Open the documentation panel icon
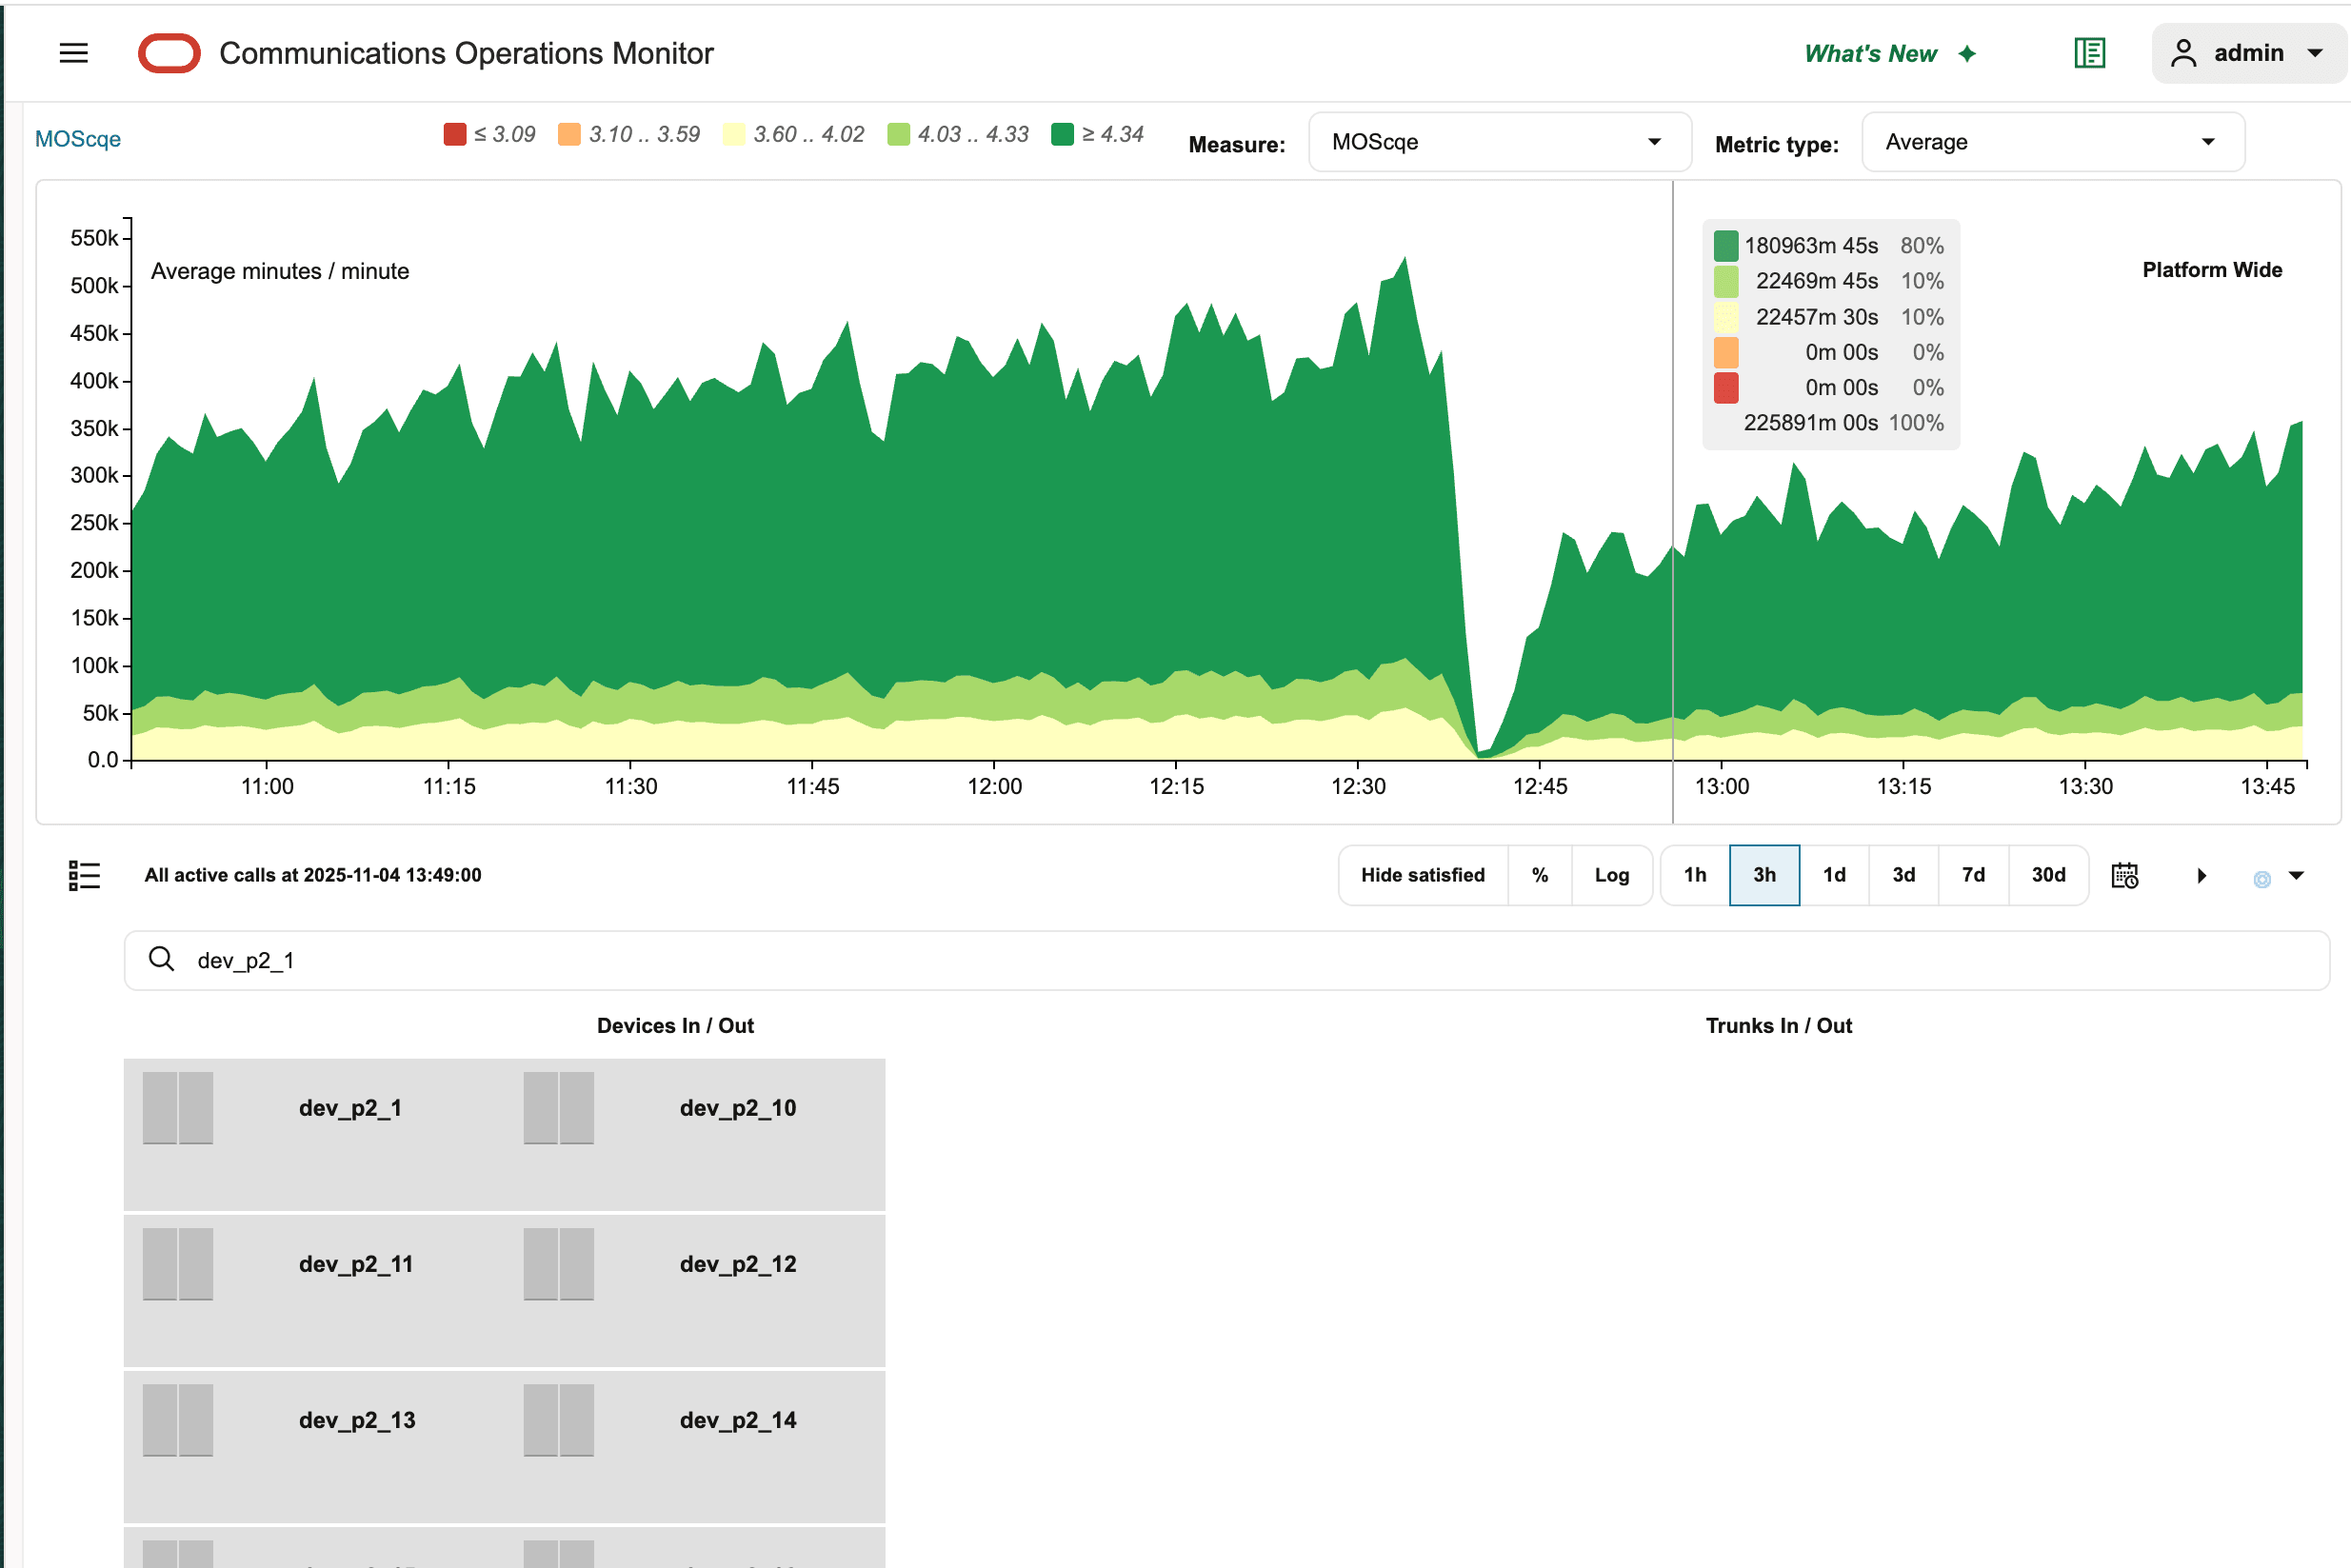 2089,53
